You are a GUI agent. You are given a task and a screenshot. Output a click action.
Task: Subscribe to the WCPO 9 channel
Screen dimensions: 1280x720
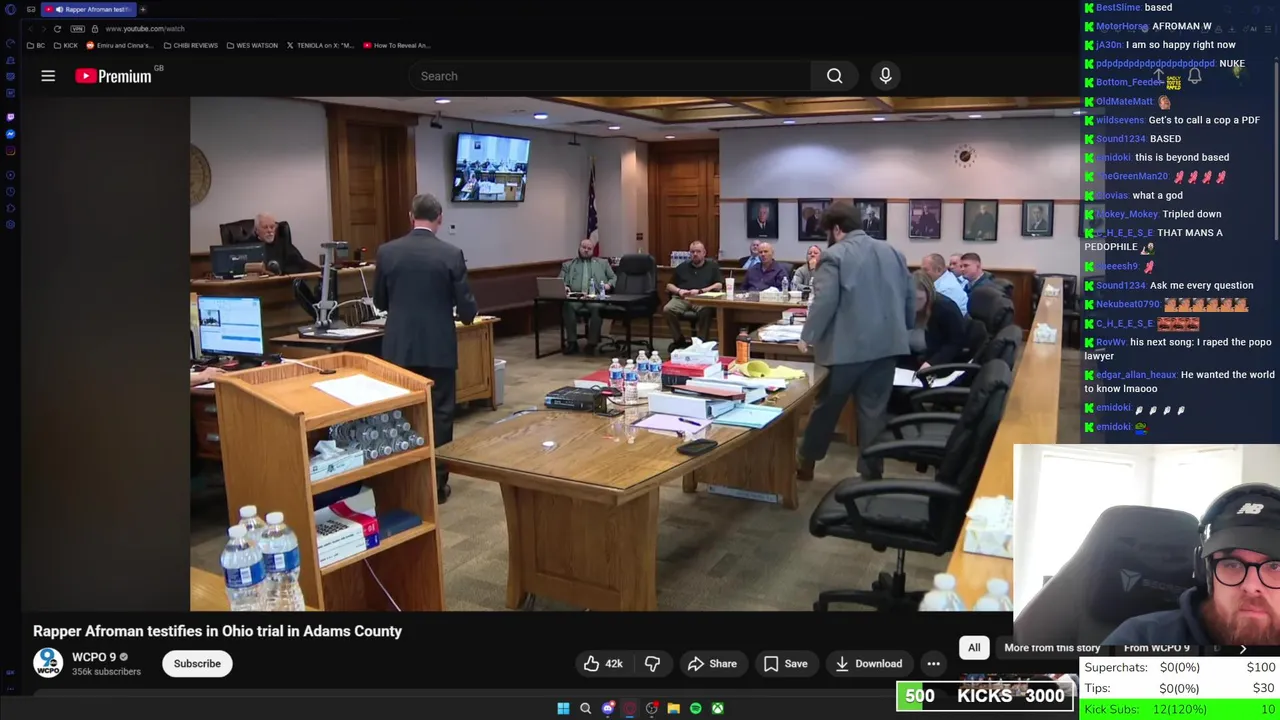click(x=197, y=664)
